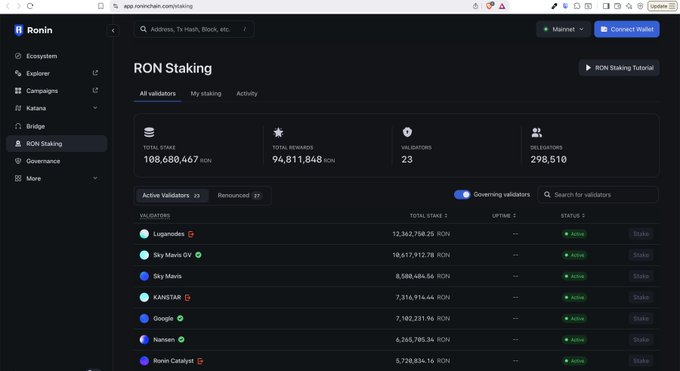Screen dimensions: 680x371
Task: Select RON Staking in the sidebar
Action: [56, 144]
